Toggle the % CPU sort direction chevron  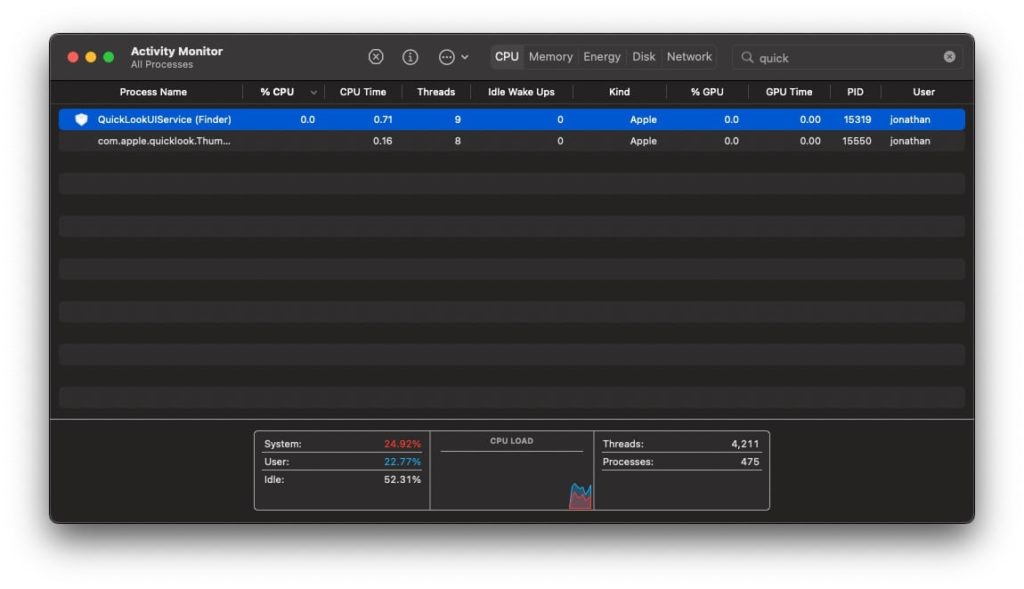tap(313, 93)
